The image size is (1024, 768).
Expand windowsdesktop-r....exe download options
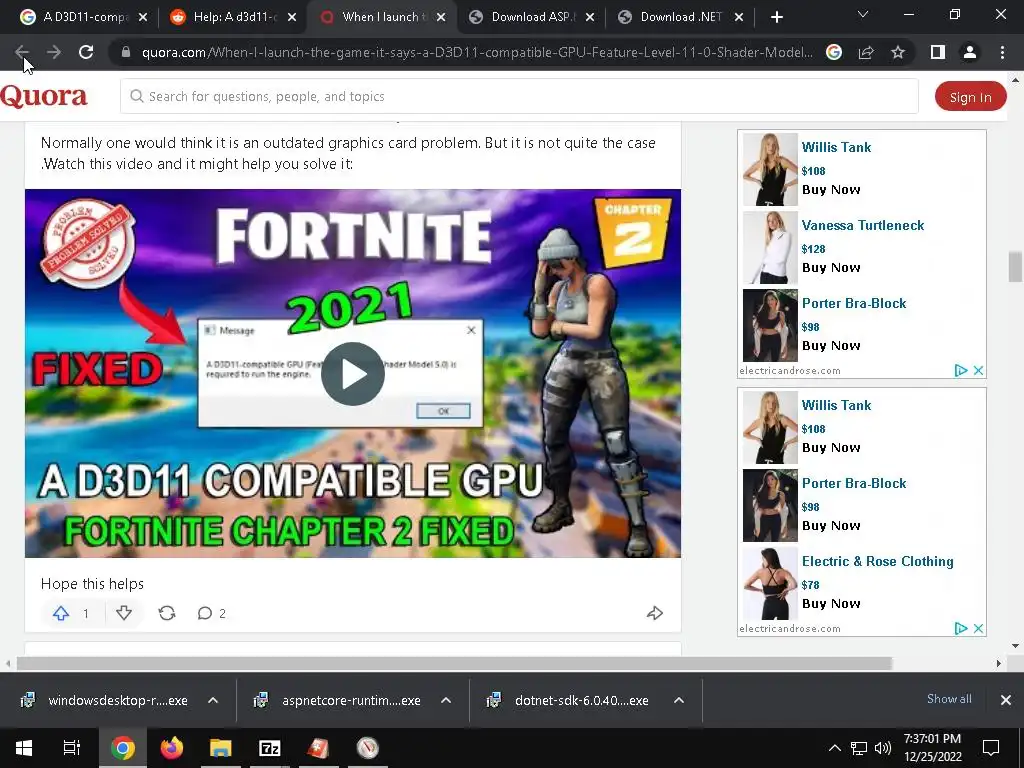(x=213, y=701)
